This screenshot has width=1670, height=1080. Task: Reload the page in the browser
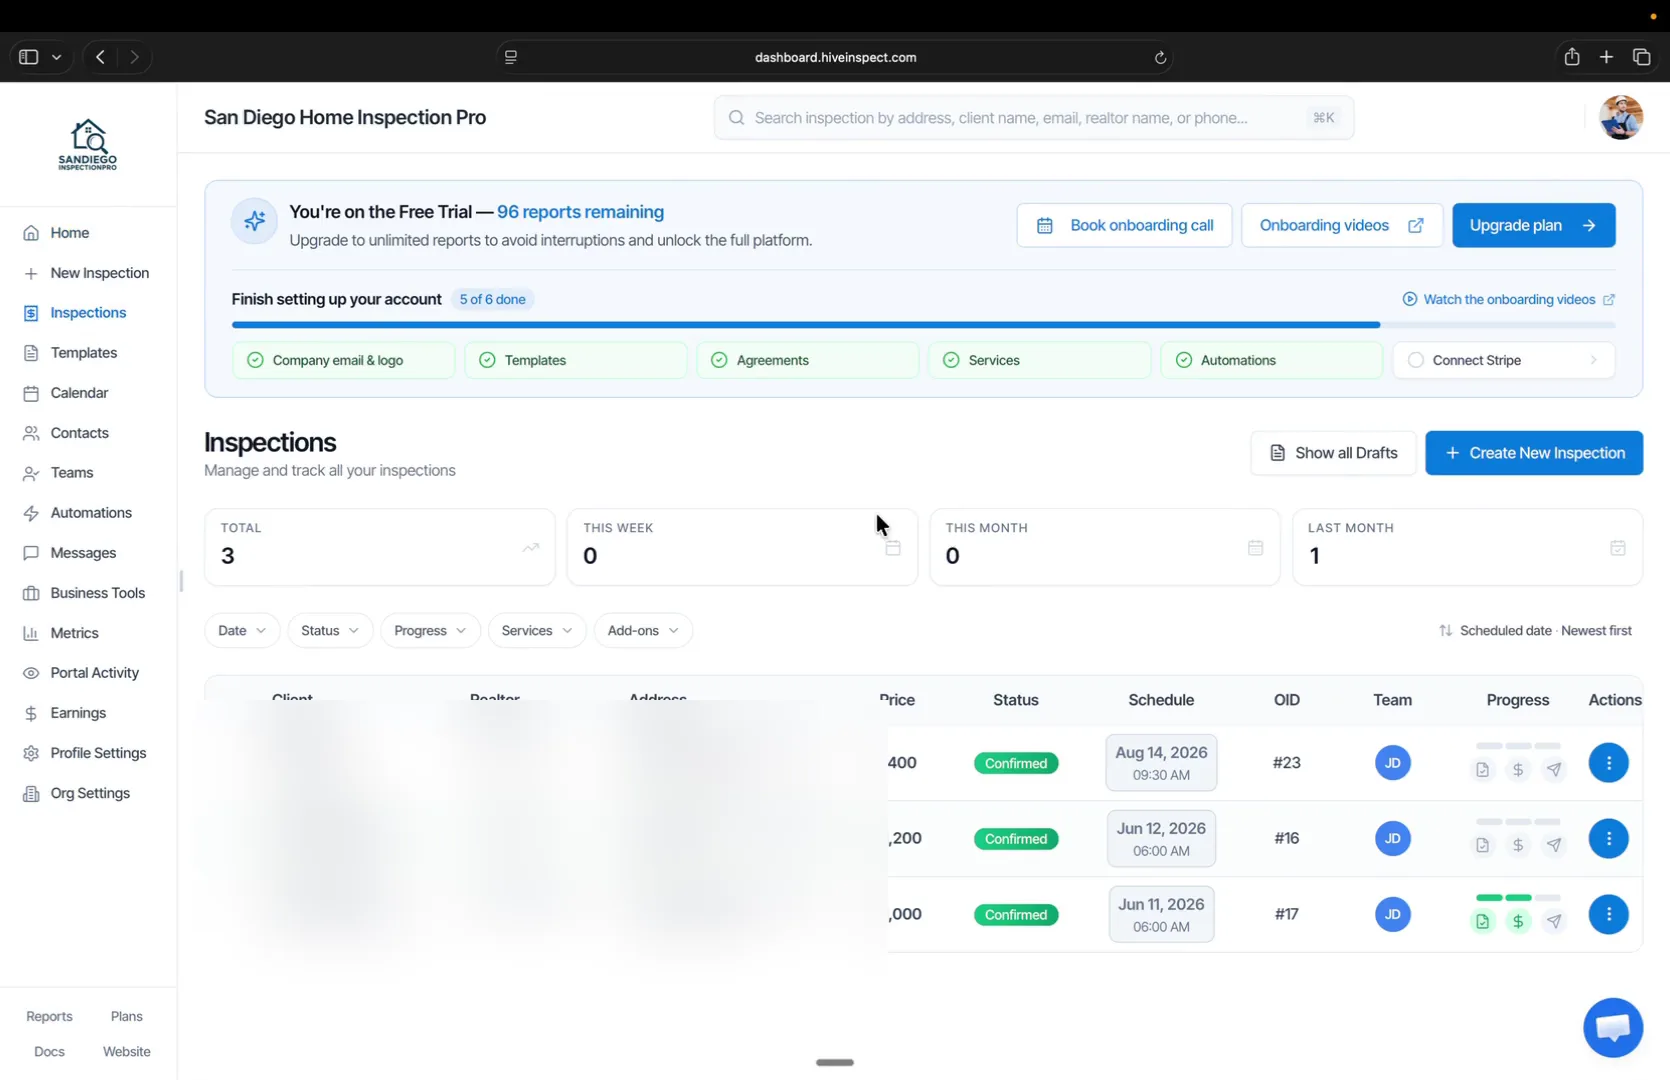[x=1160, y=57]
